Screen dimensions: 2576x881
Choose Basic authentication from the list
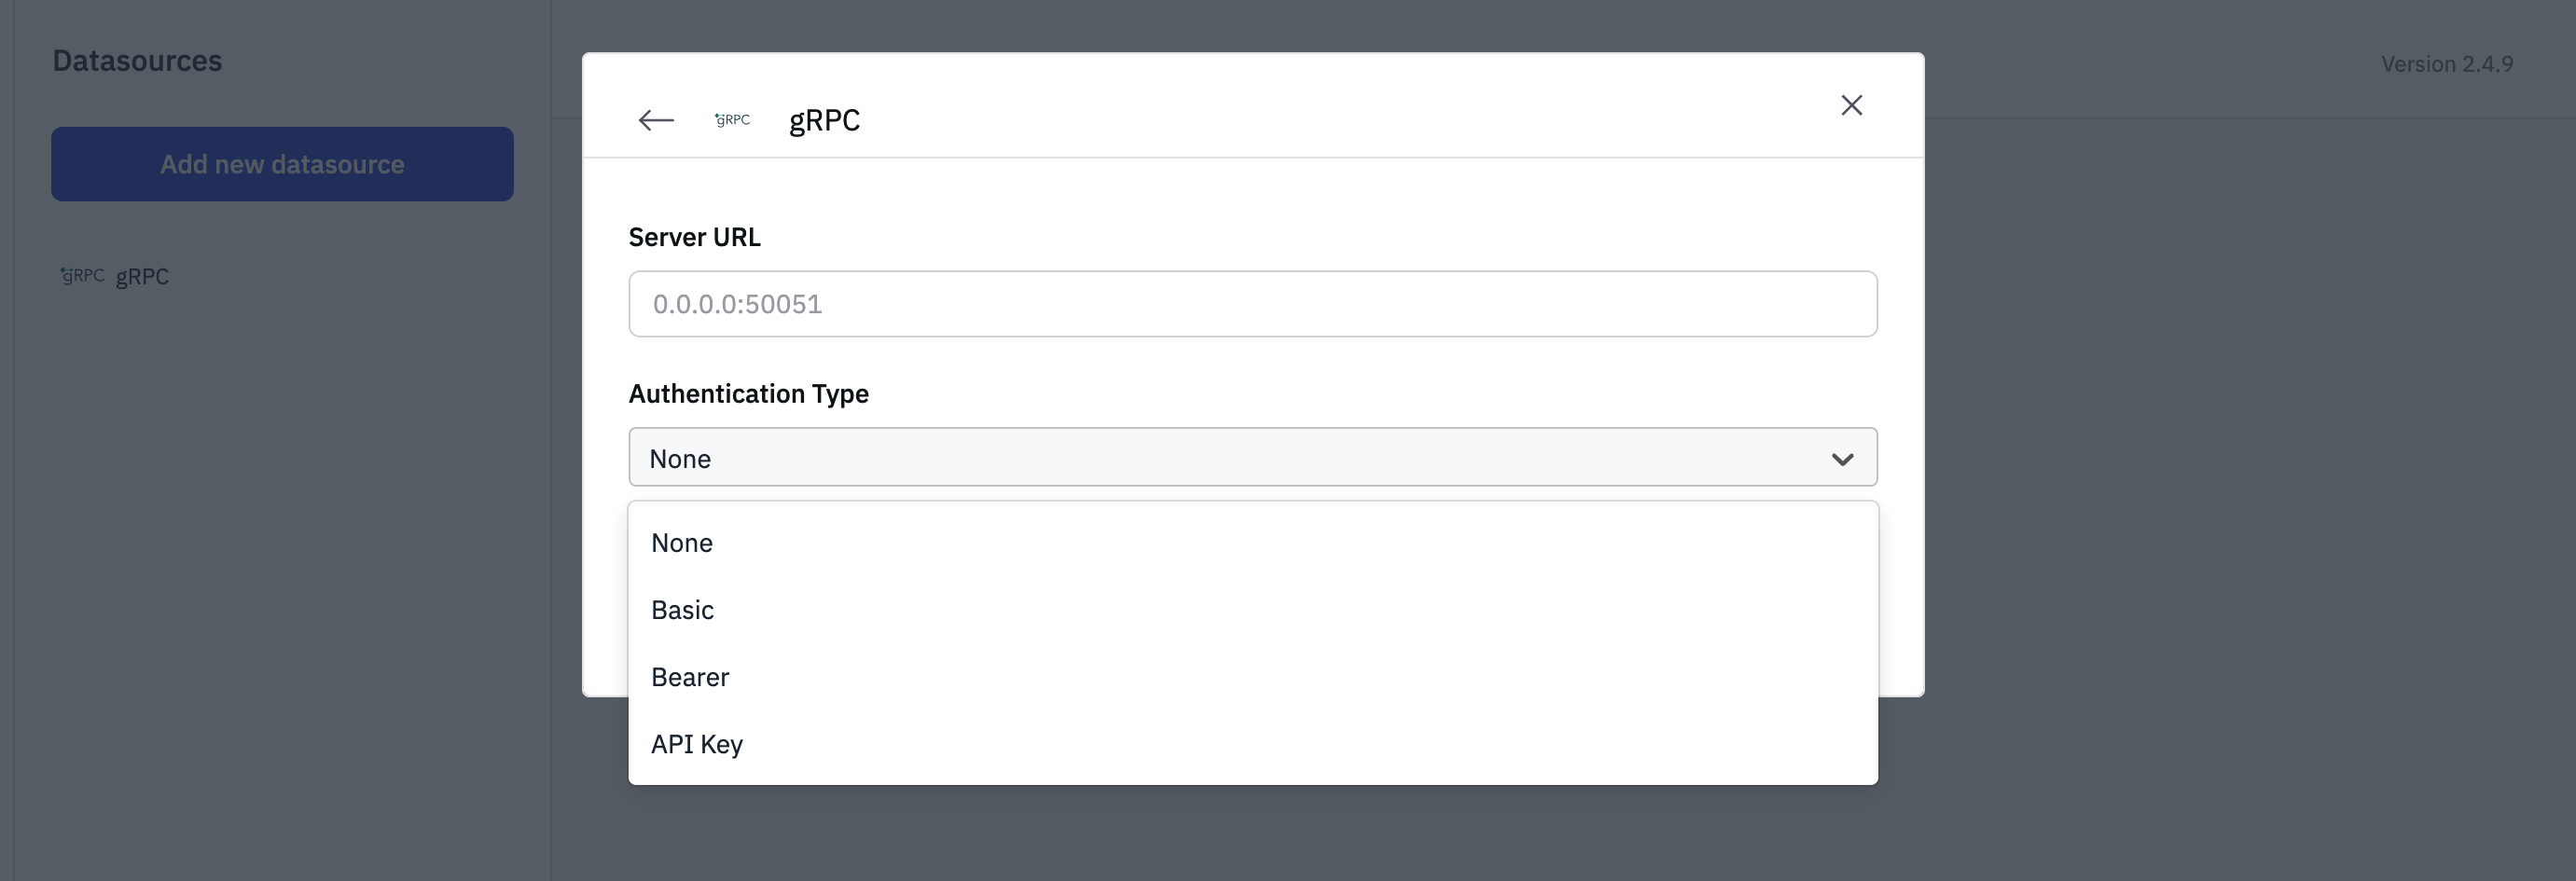[x=682, y=610]
